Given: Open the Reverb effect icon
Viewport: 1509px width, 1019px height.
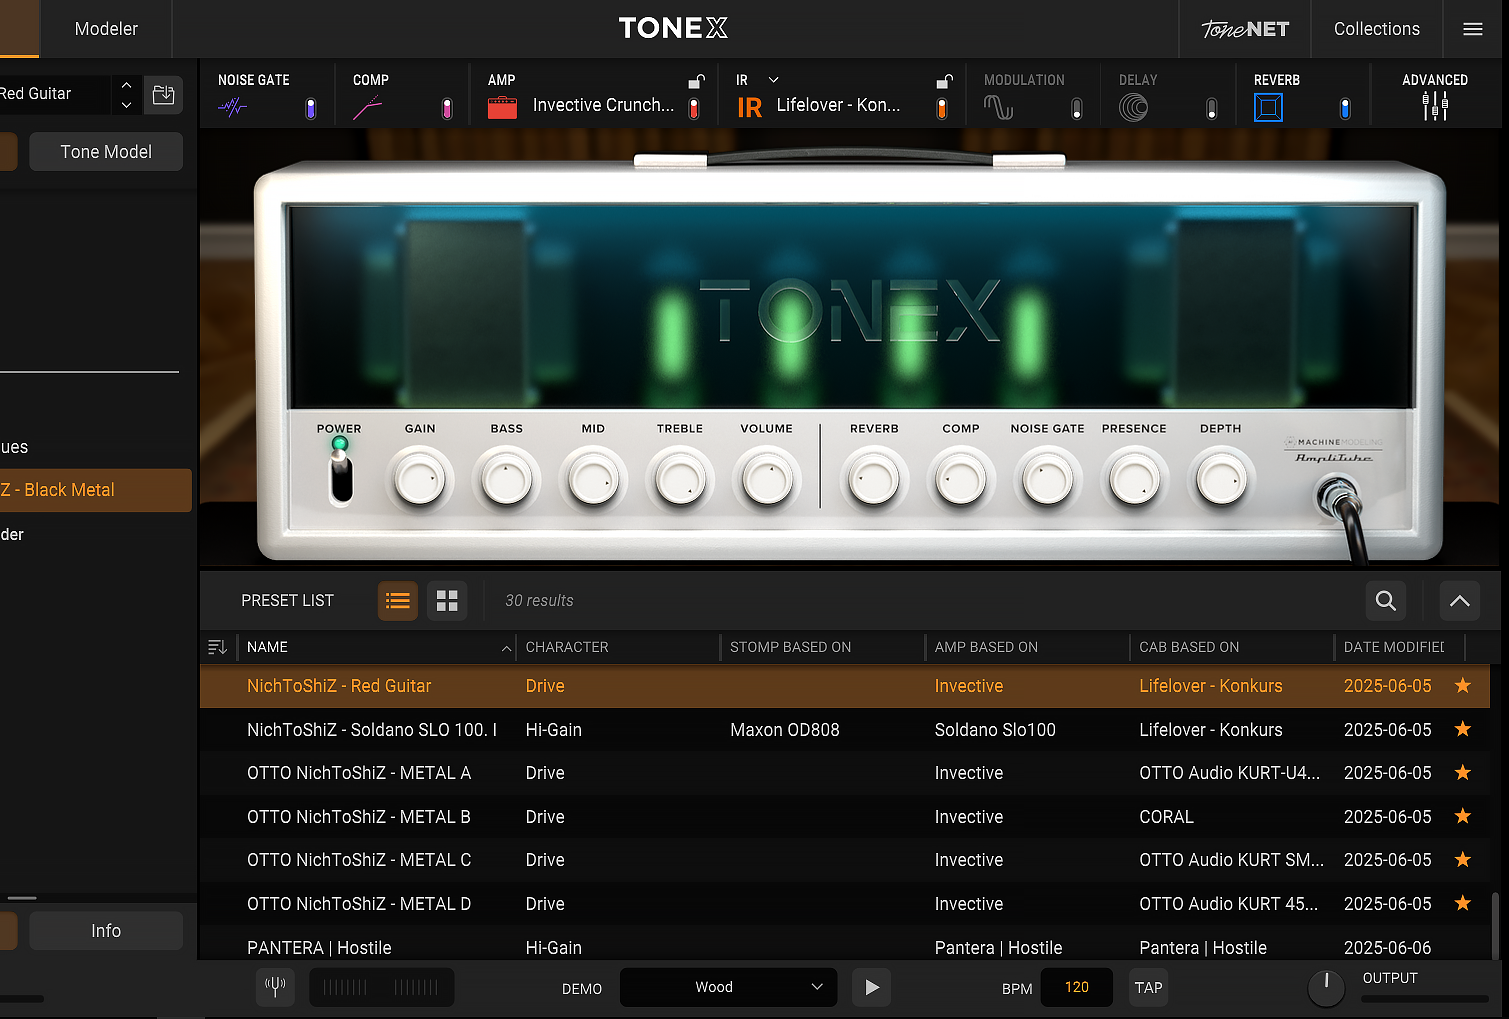Looking at the screenshot, I should pos(1268,107).
